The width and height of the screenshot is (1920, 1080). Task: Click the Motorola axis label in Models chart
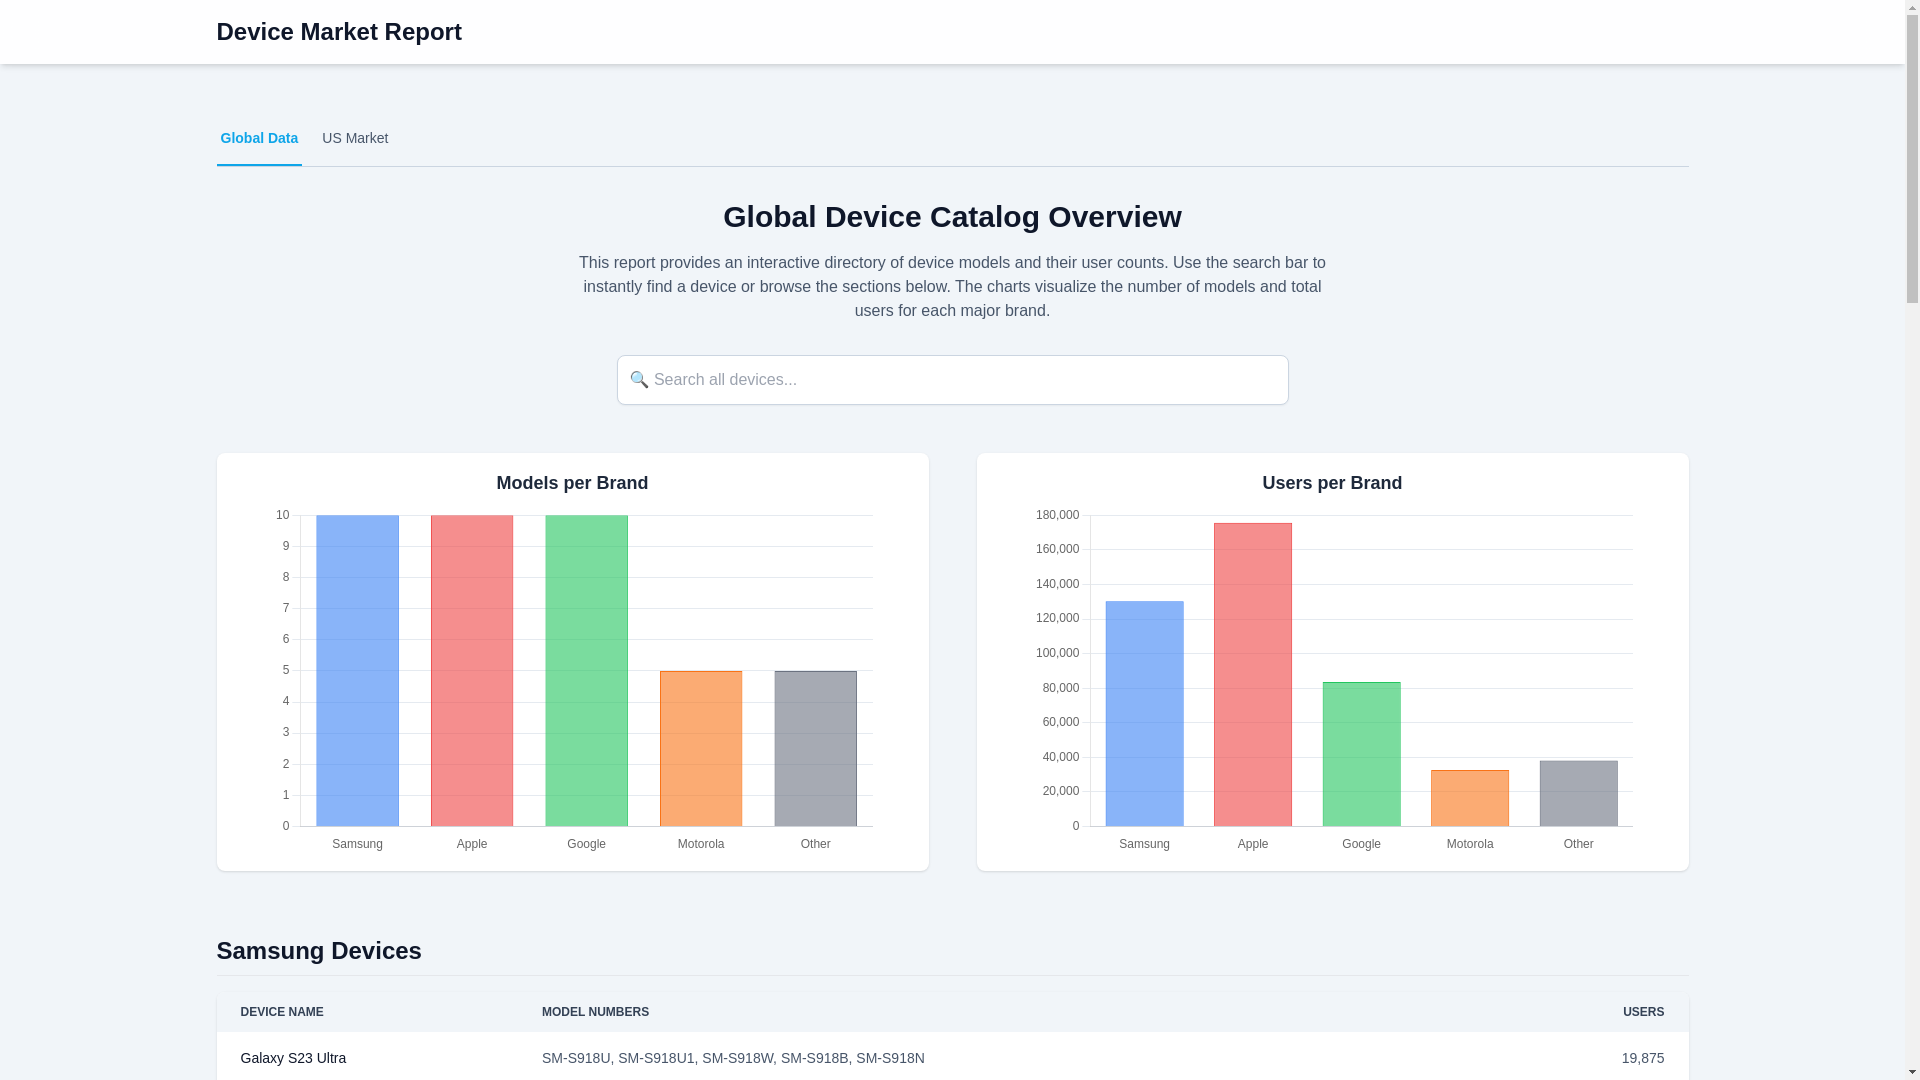click(701, 844)
